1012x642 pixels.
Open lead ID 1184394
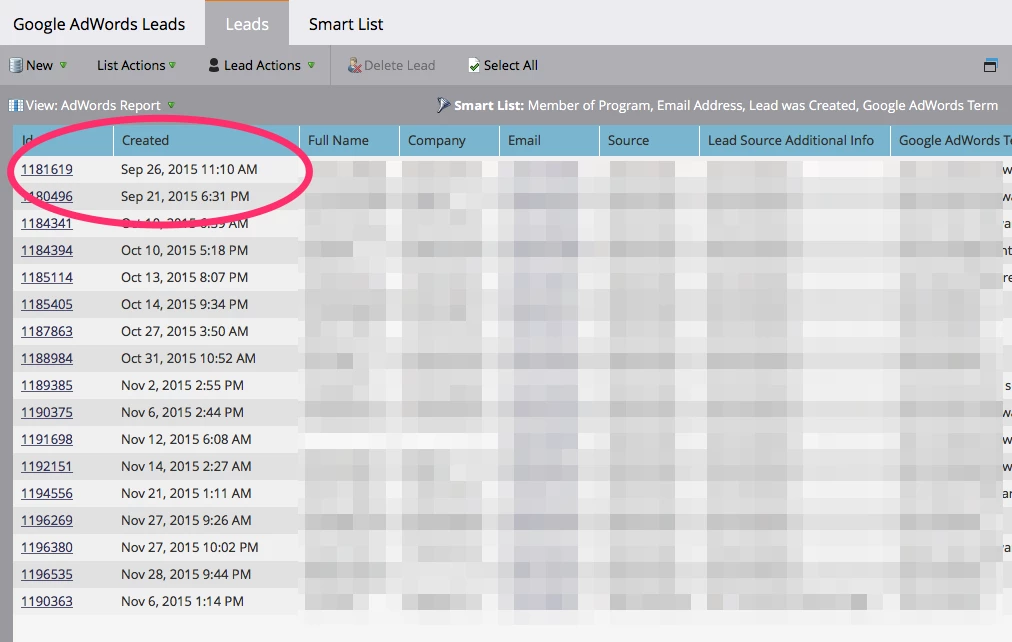[x=46, y=250]
